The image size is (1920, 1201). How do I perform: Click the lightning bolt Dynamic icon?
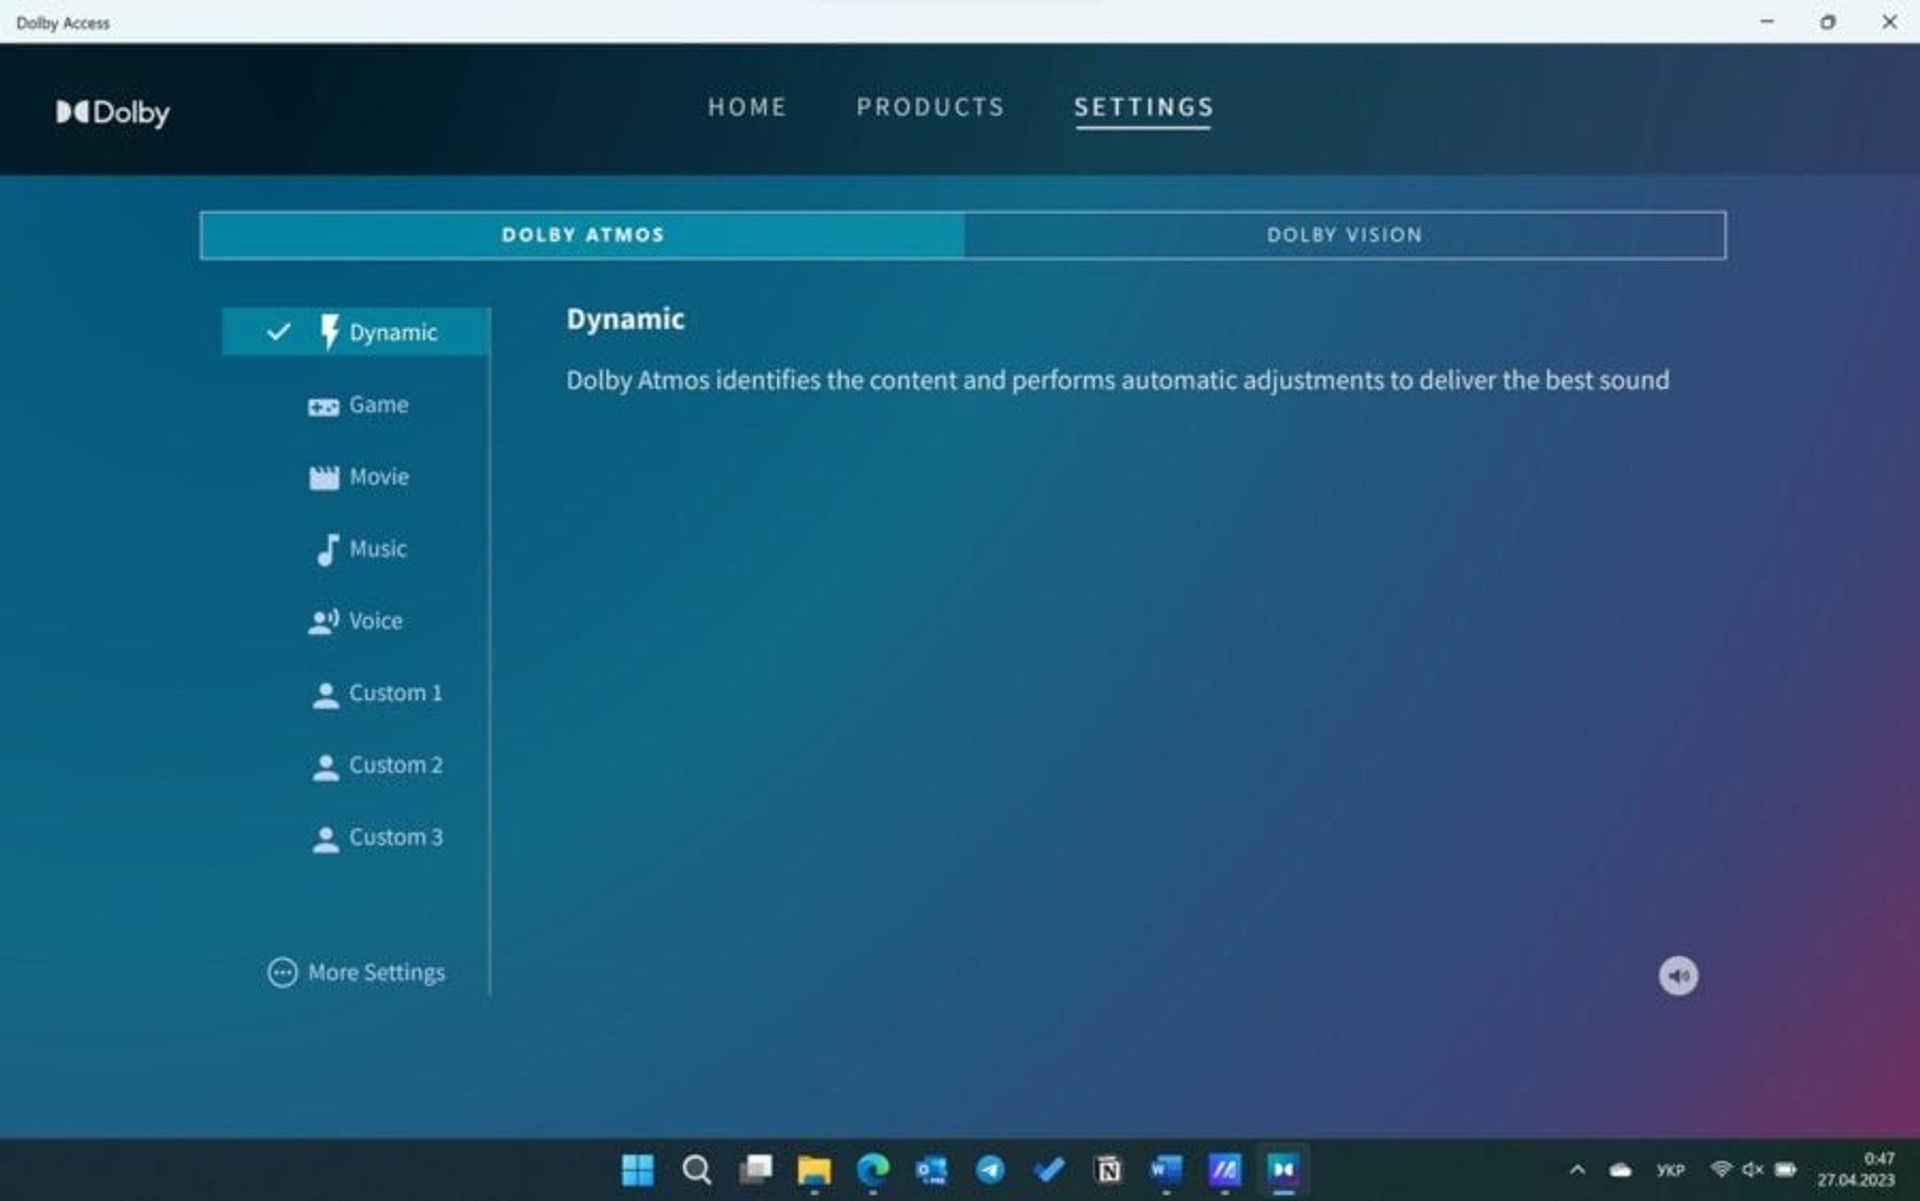pyautogui.click(x=328, y=332)
